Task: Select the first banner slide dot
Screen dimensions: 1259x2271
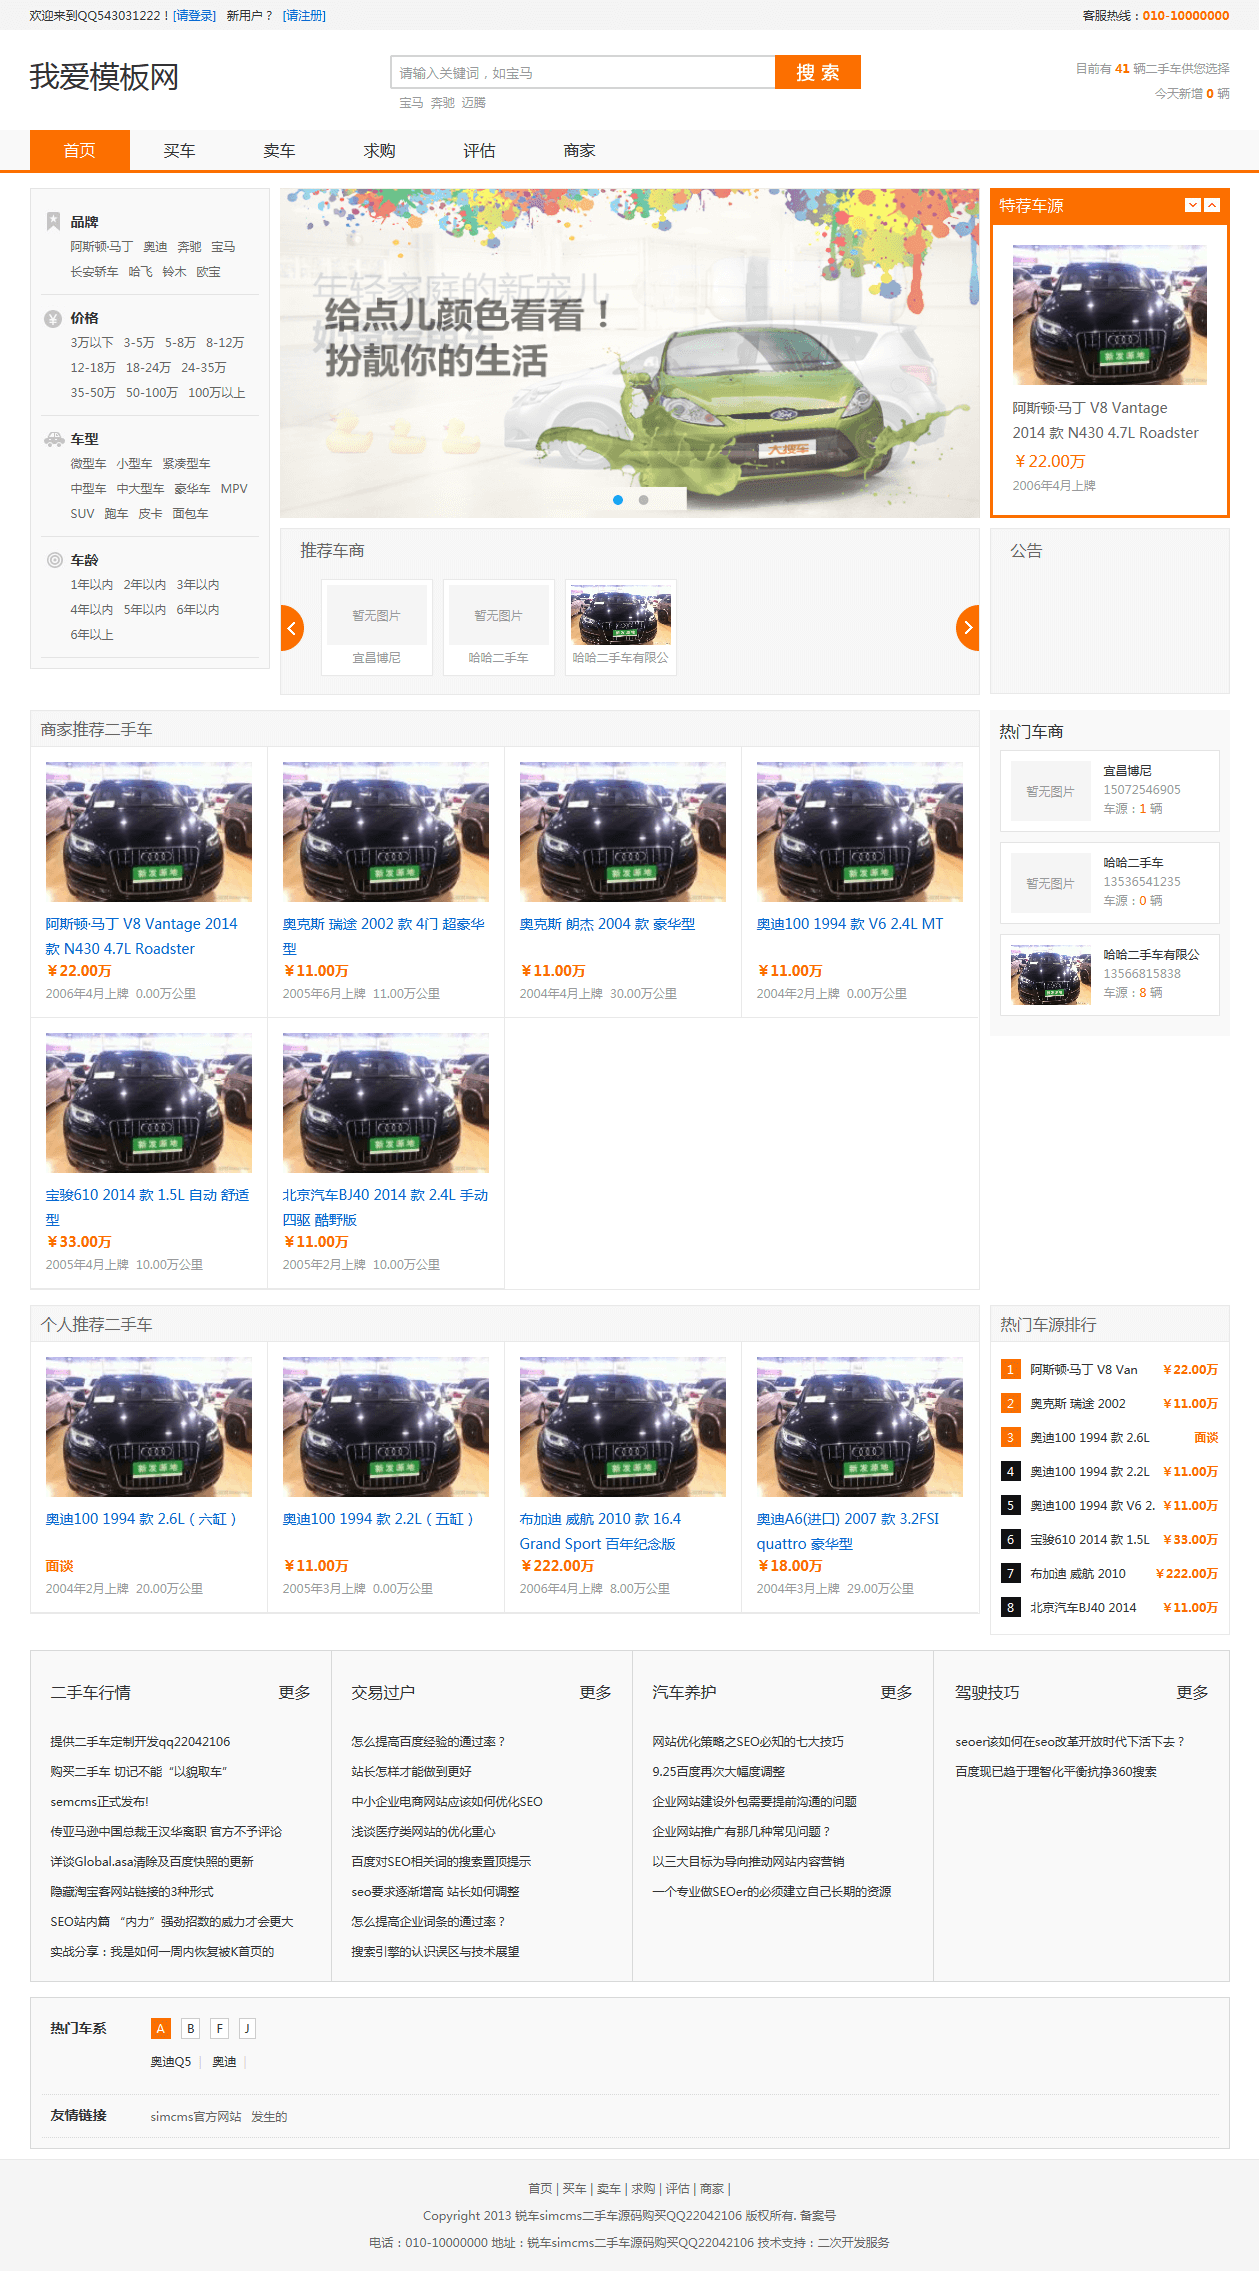Action: [618, 500]
